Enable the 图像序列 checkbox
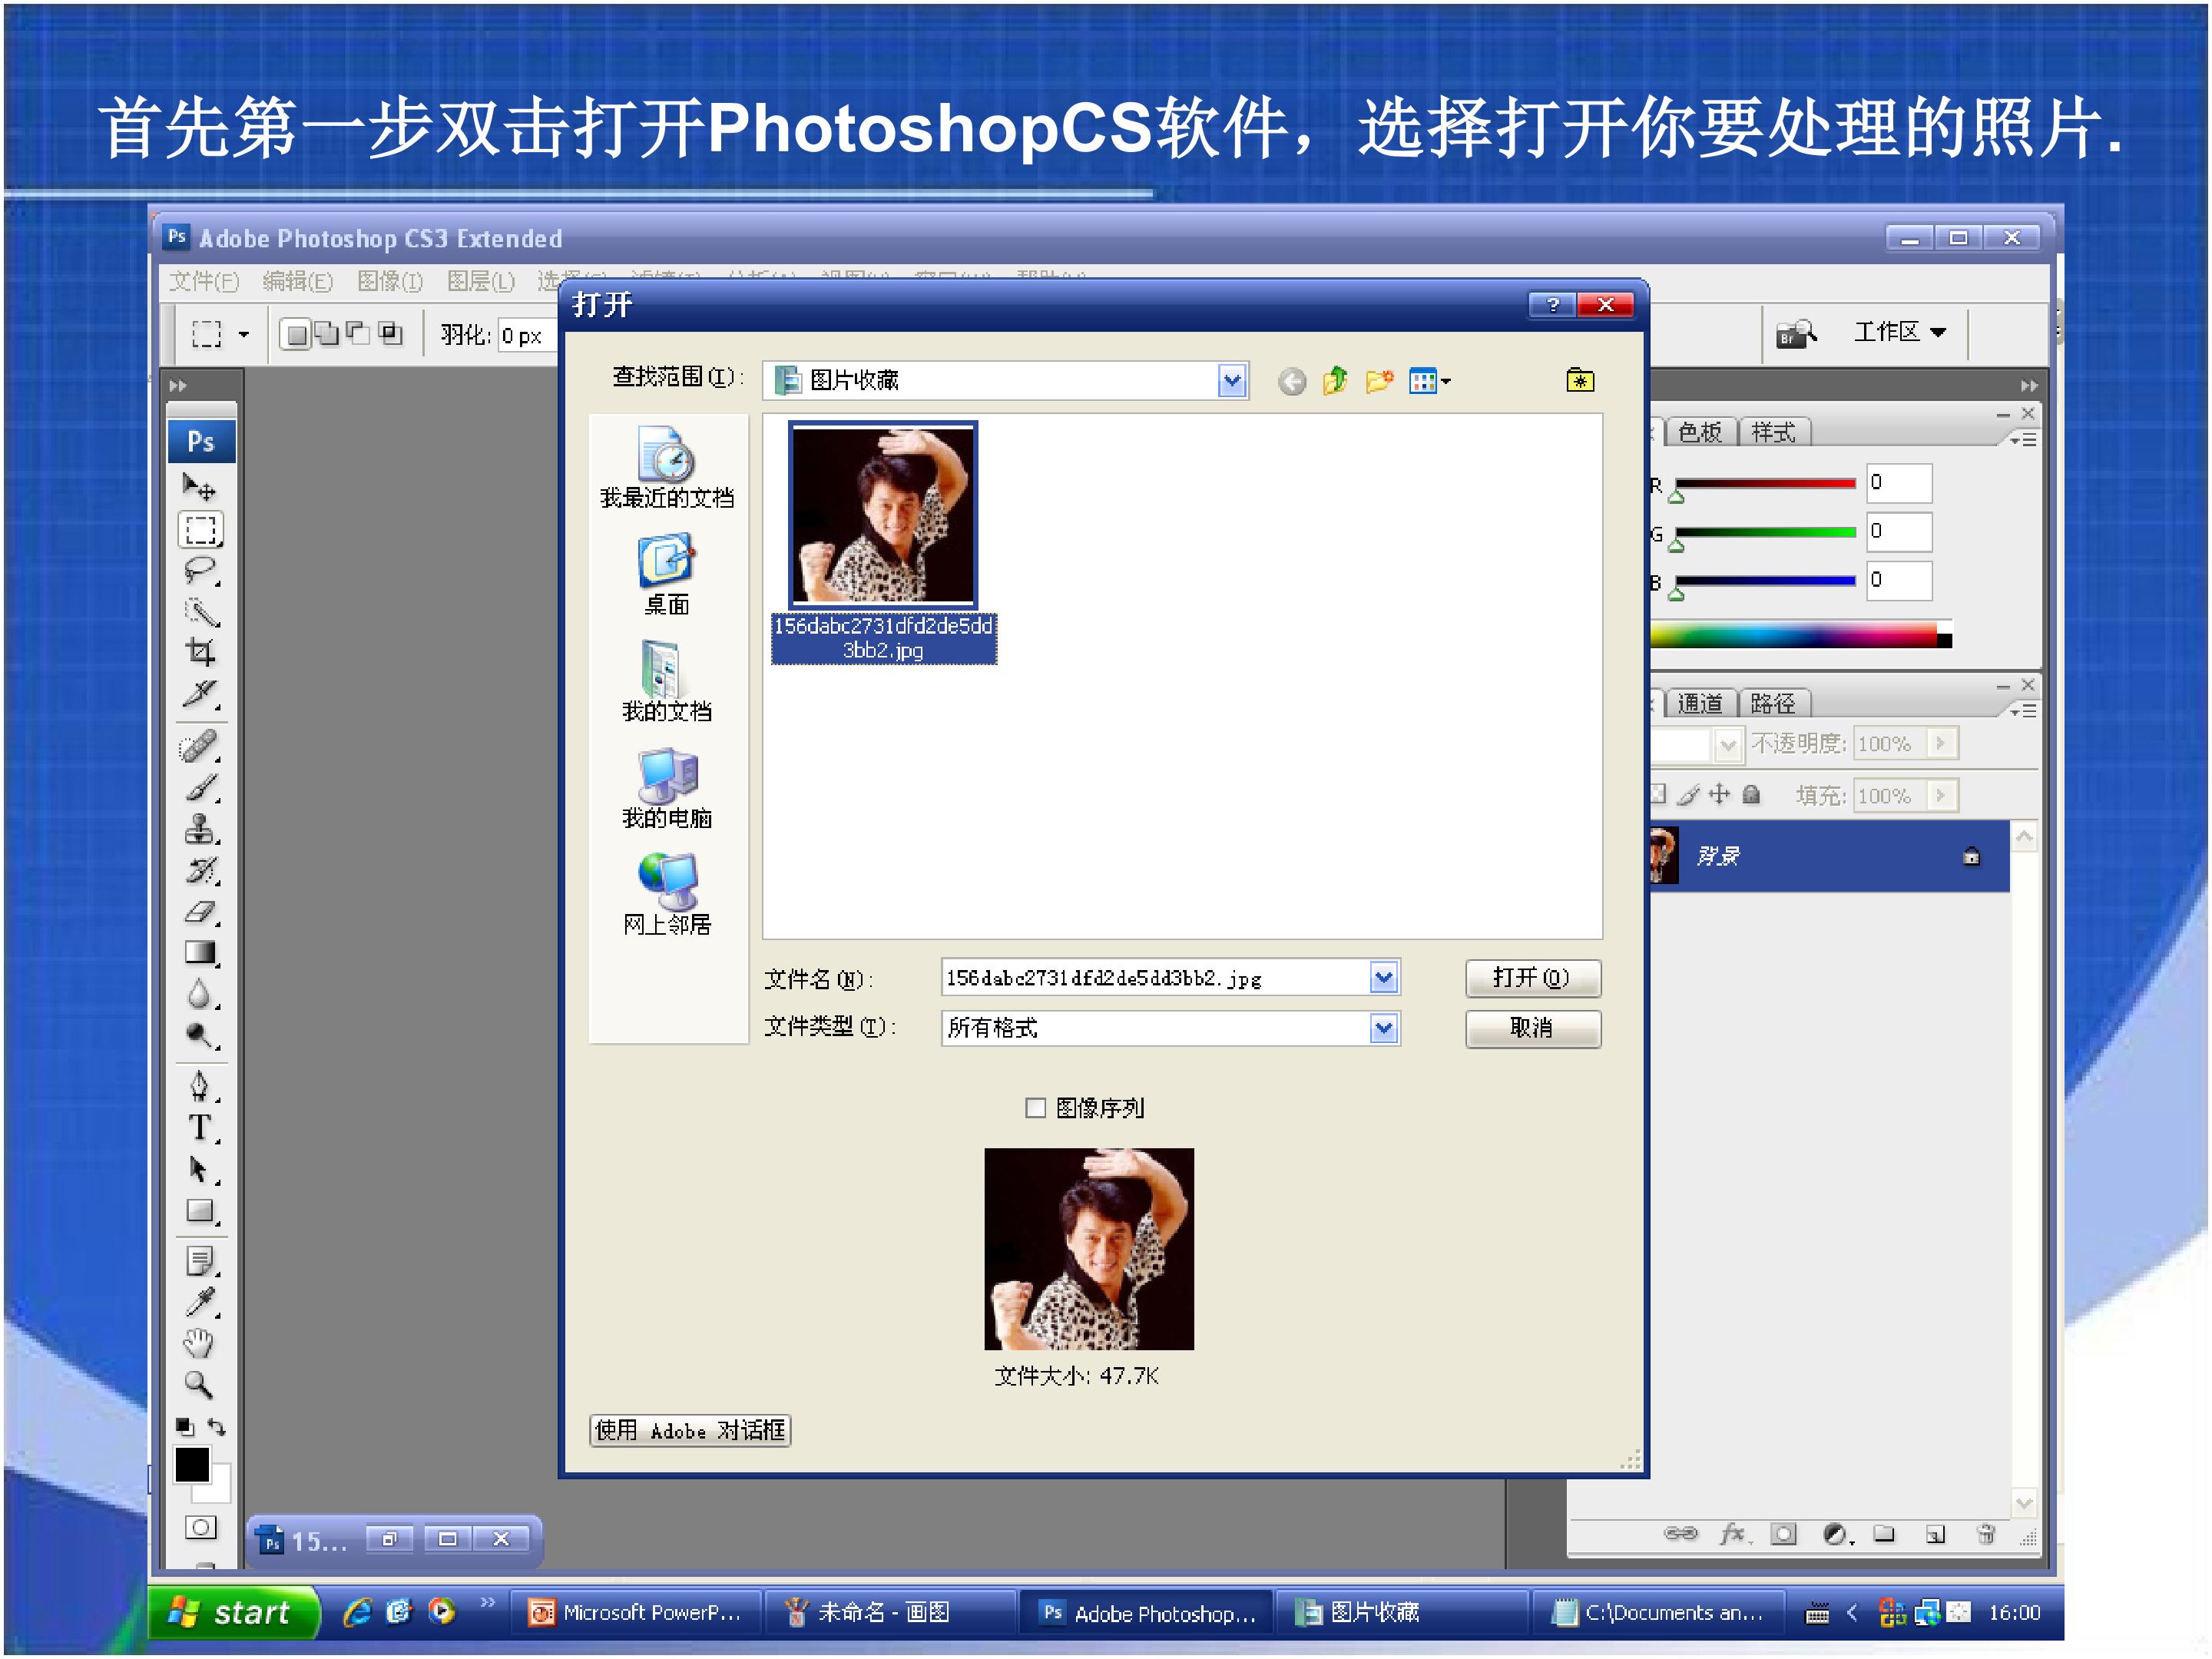Viewport: 2212px width, 1659px height. click(1035, 1108)
